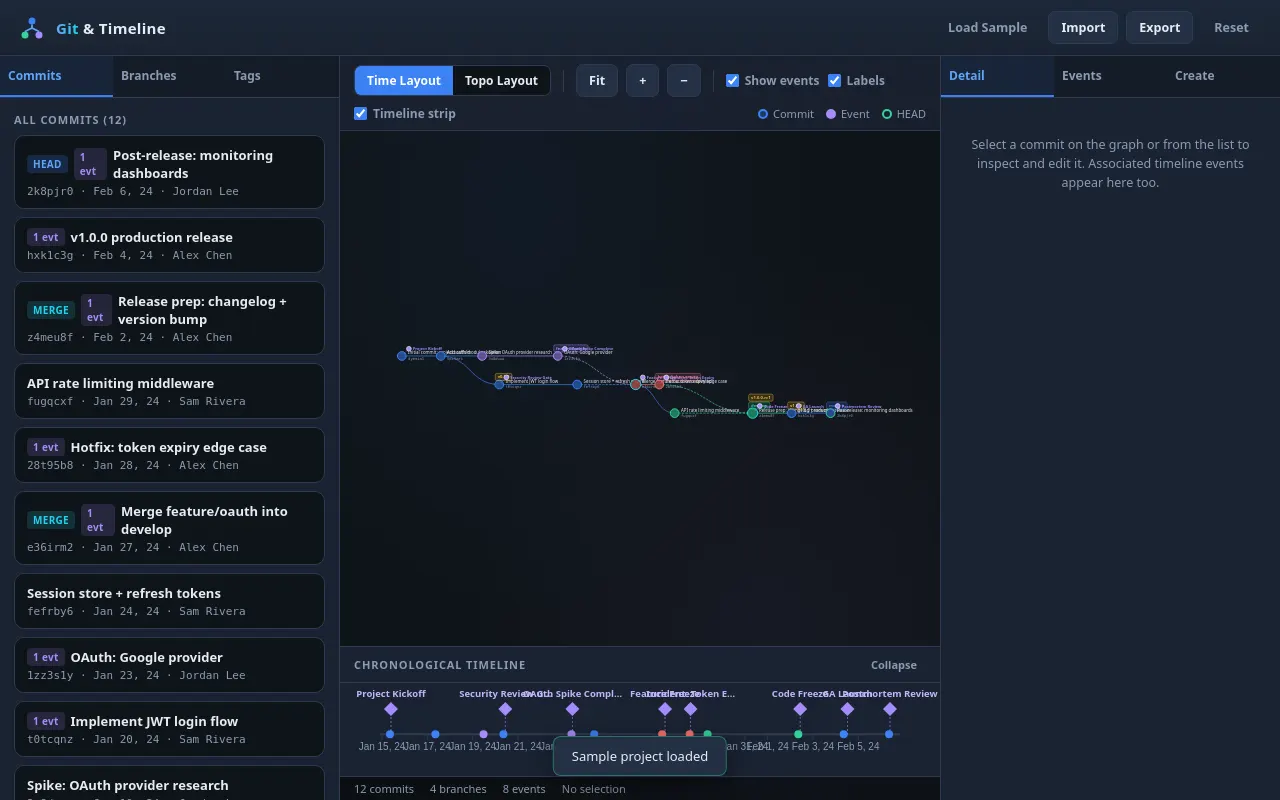Click the MERGE badge on Release prep commit
Screen dimensions: 1280x800
coord(51,310)
